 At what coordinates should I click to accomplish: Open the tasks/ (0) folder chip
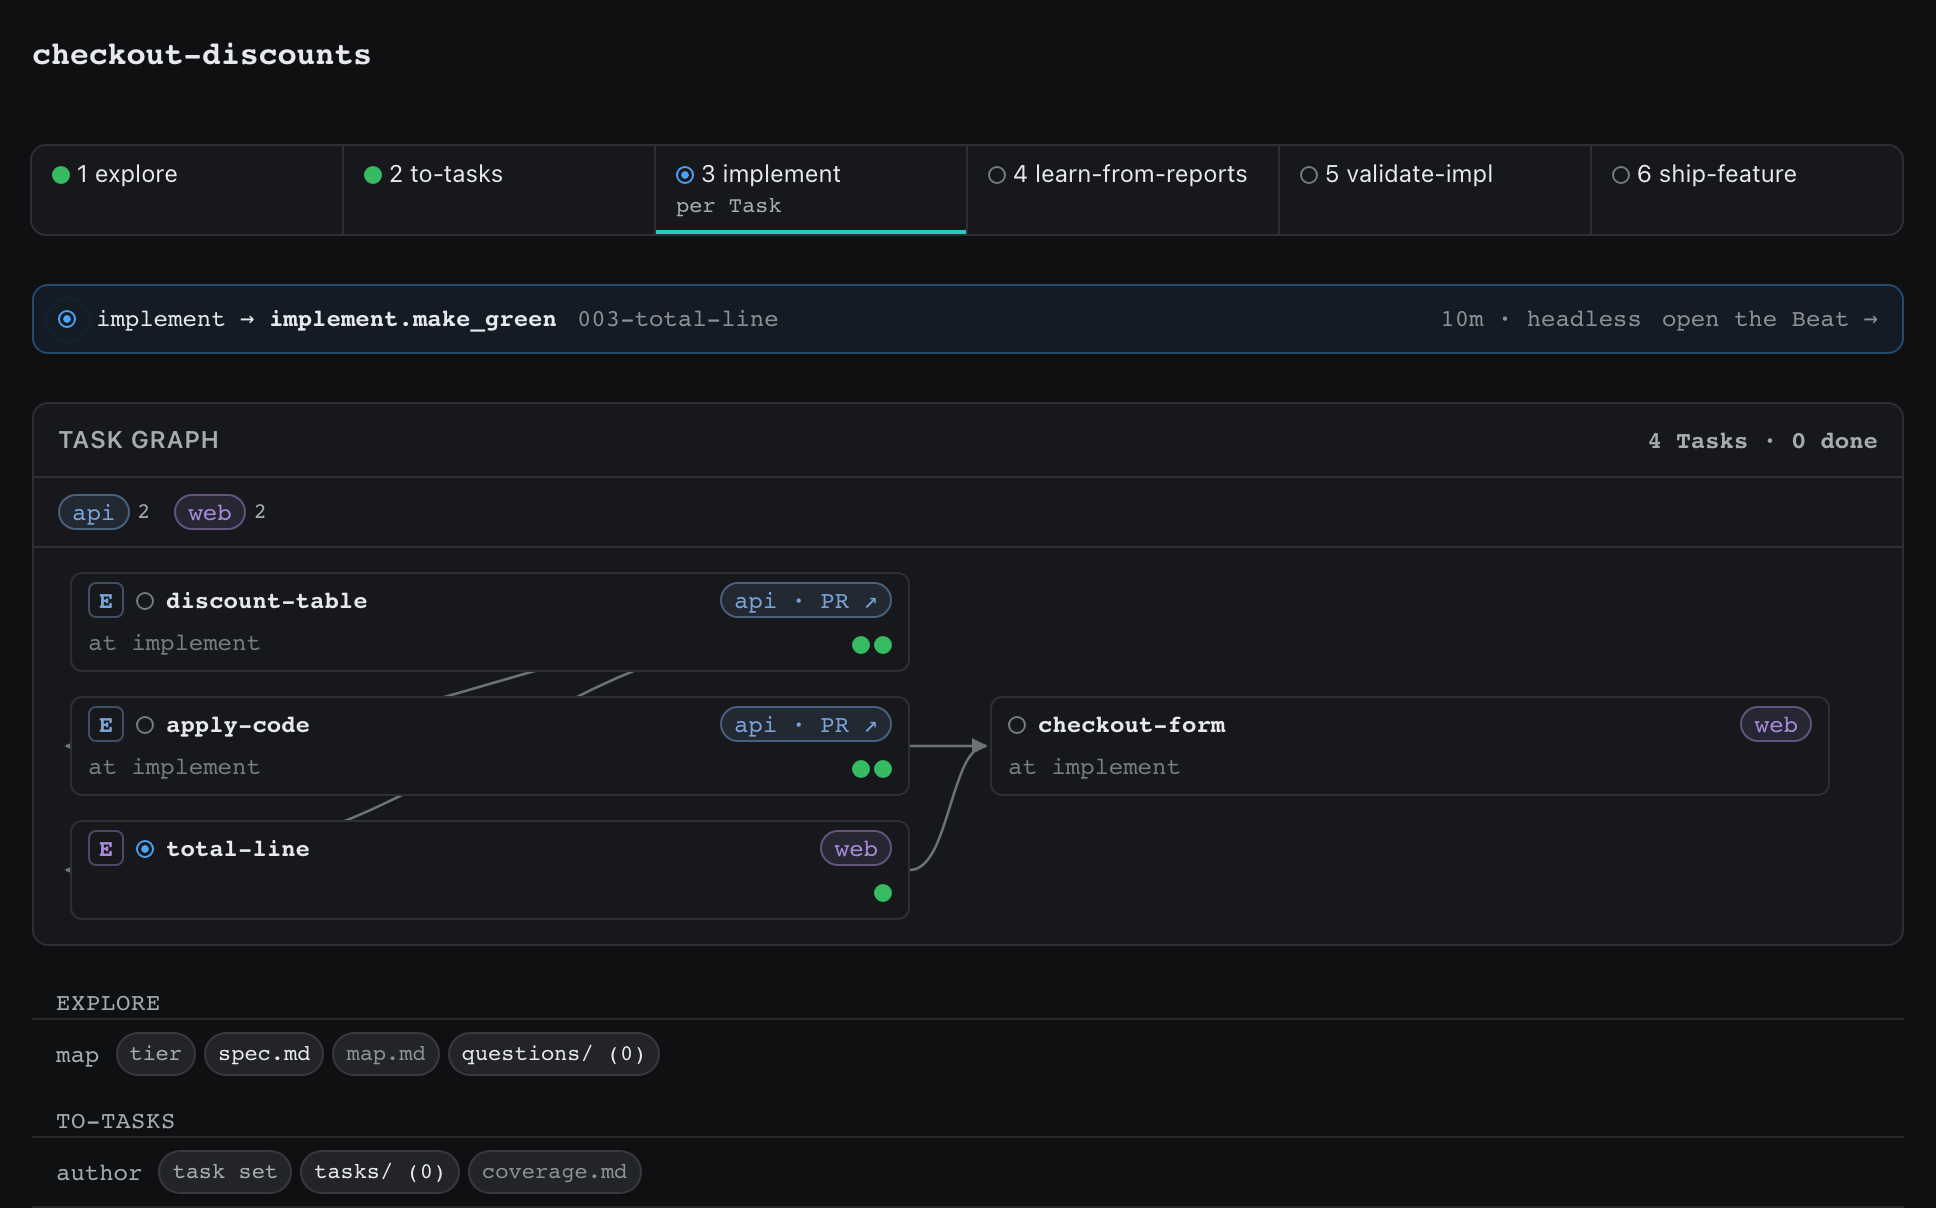[x=380, y=1172]
